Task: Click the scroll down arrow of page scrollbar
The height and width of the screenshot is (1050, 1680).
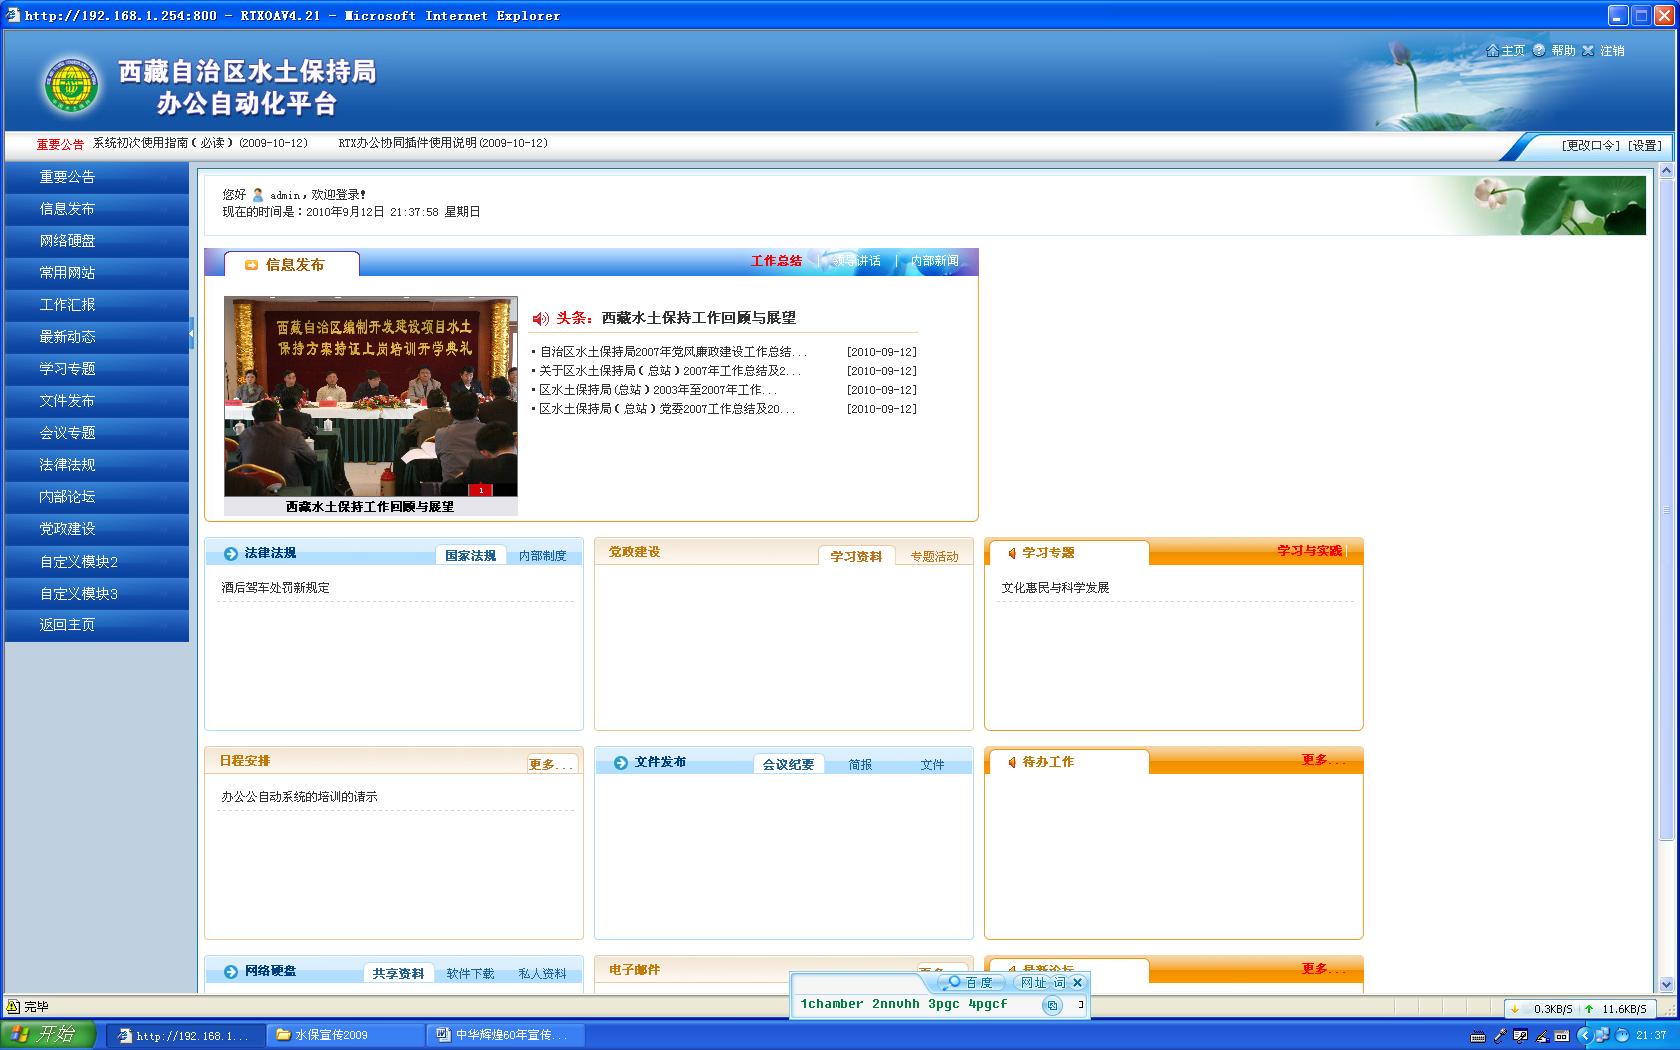Action: pos(1666,984)
